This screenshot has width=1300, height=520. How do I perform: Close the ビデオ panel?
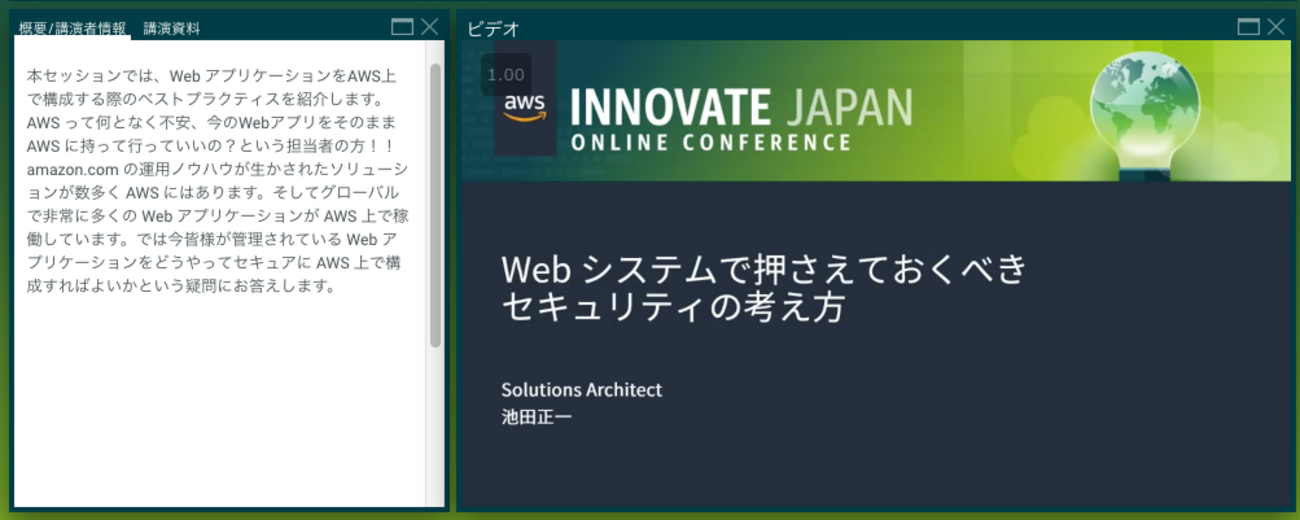(x=1276, y=27)
